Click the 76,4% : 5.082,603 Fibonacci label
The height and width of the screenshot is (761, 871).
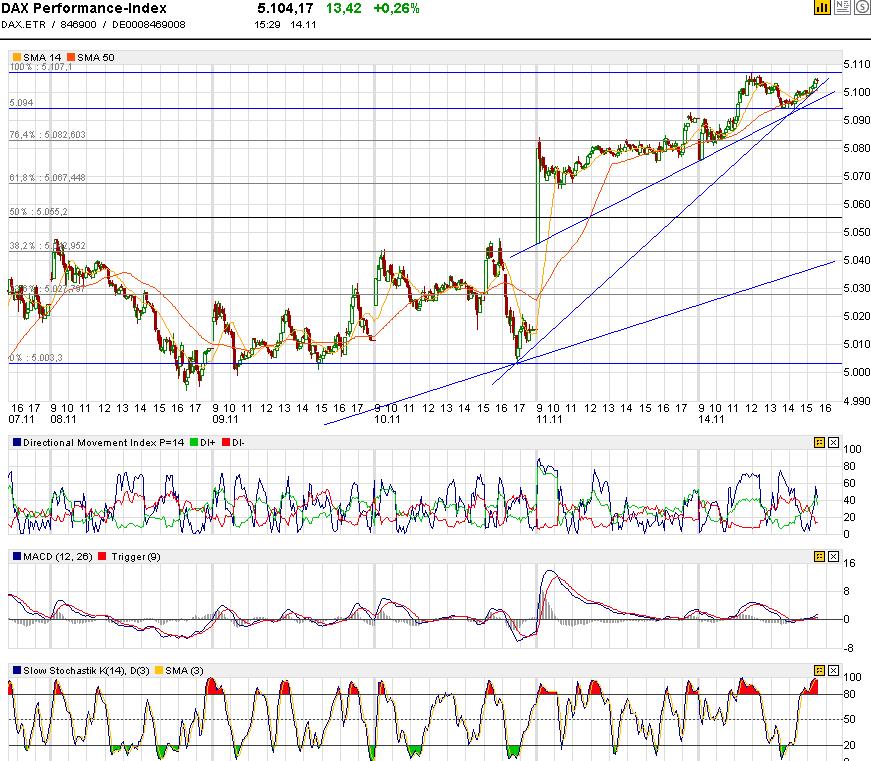pos(48,134)
